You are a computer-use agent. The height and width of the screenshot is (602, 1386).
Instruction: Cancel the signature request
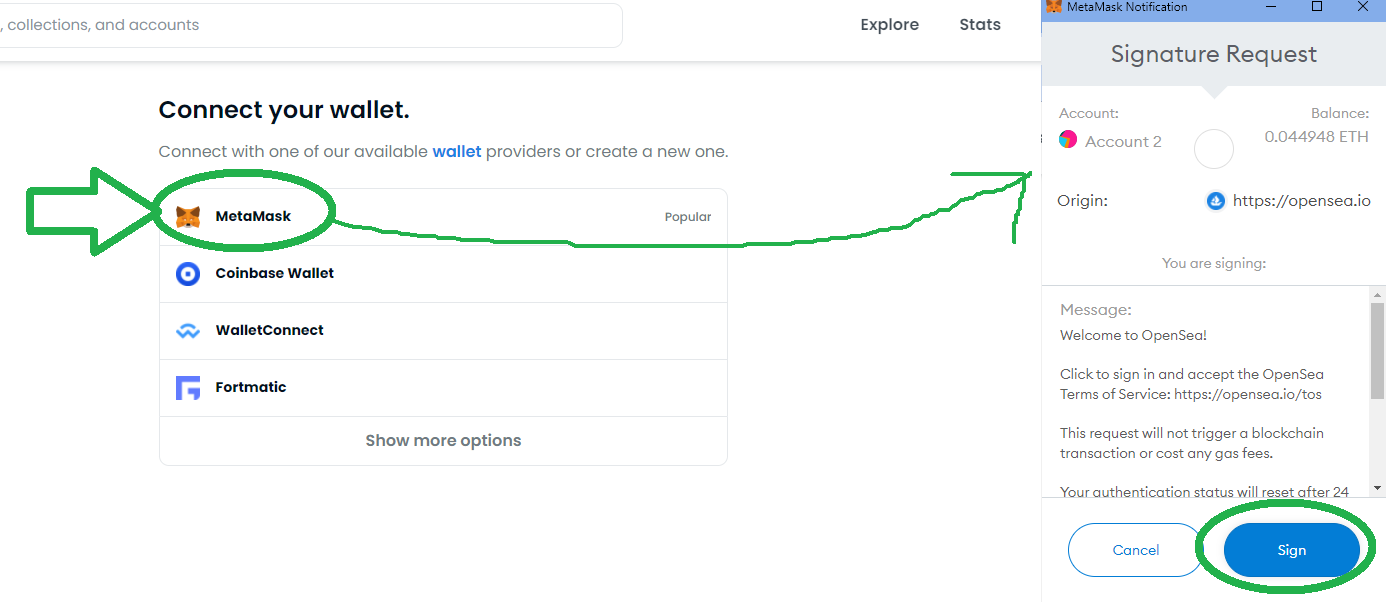(x=1136, y=550)
